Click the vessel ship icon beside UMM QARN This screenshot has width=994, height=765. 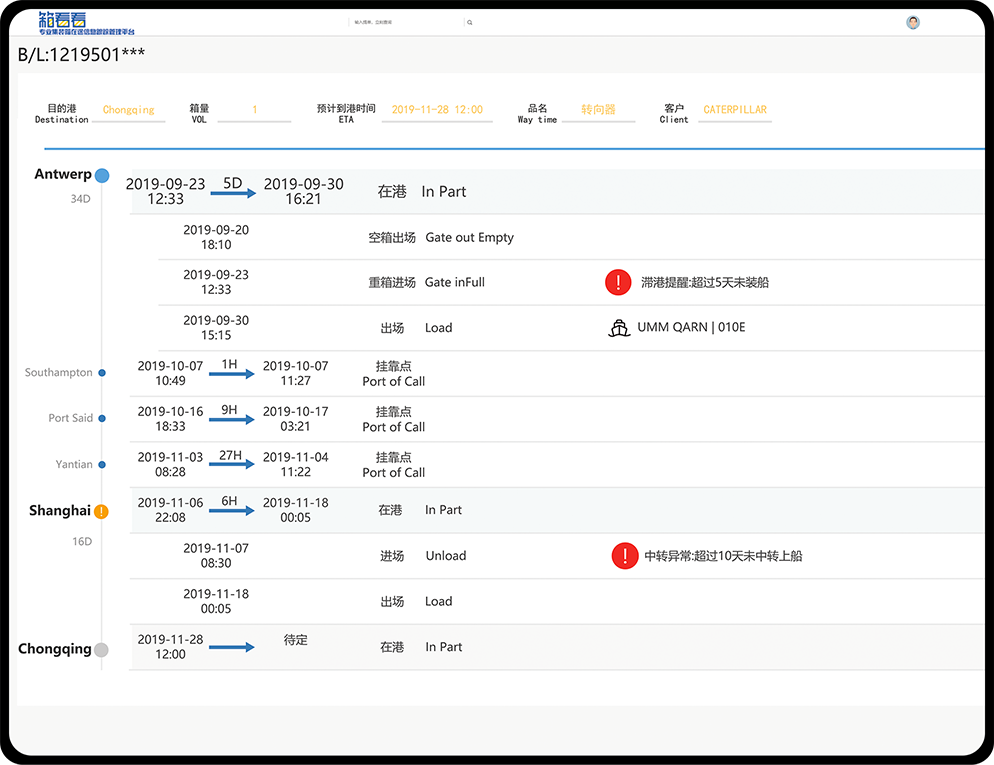[x=619, y=328]
